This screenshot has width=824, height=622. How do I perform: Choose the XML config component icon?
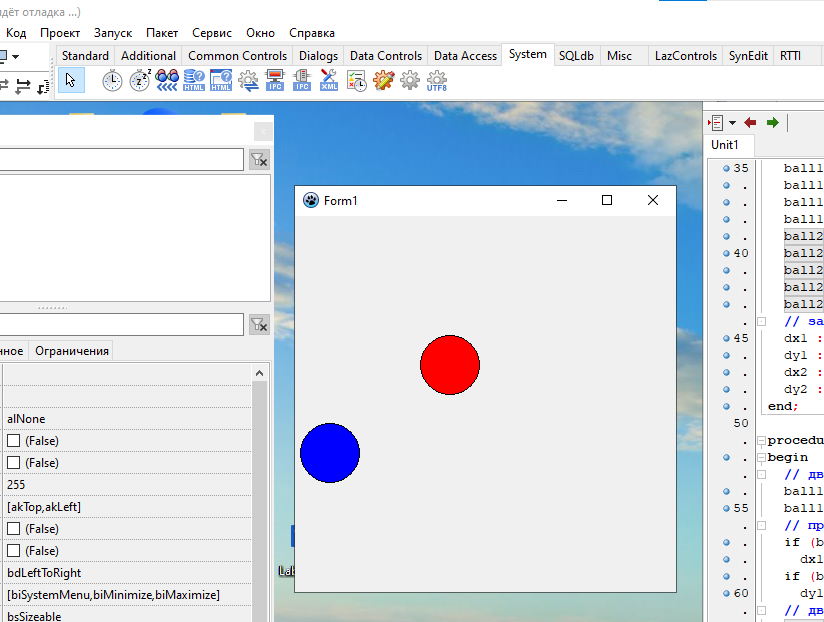(329, 81)
